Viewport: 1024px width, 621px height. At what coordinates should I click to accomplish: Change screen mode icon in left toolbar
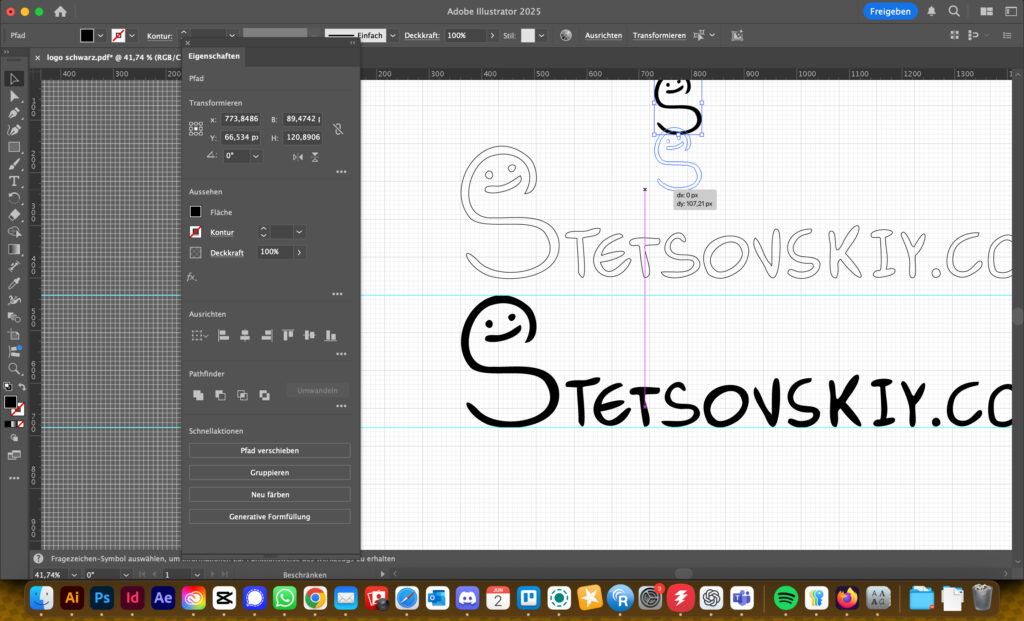click(x=14, y=455)
